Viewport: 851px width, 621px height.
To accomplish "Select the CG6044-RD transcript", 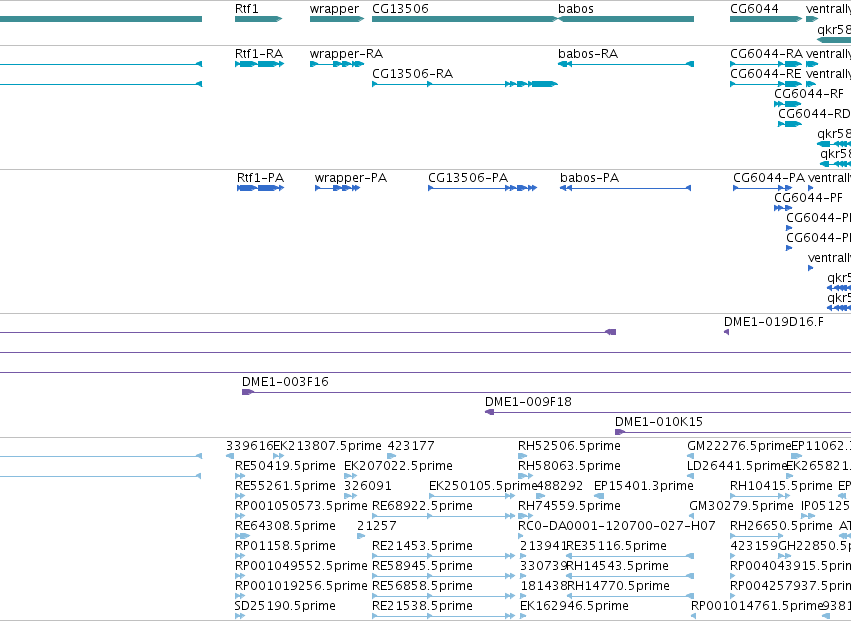I will (790, 124).
